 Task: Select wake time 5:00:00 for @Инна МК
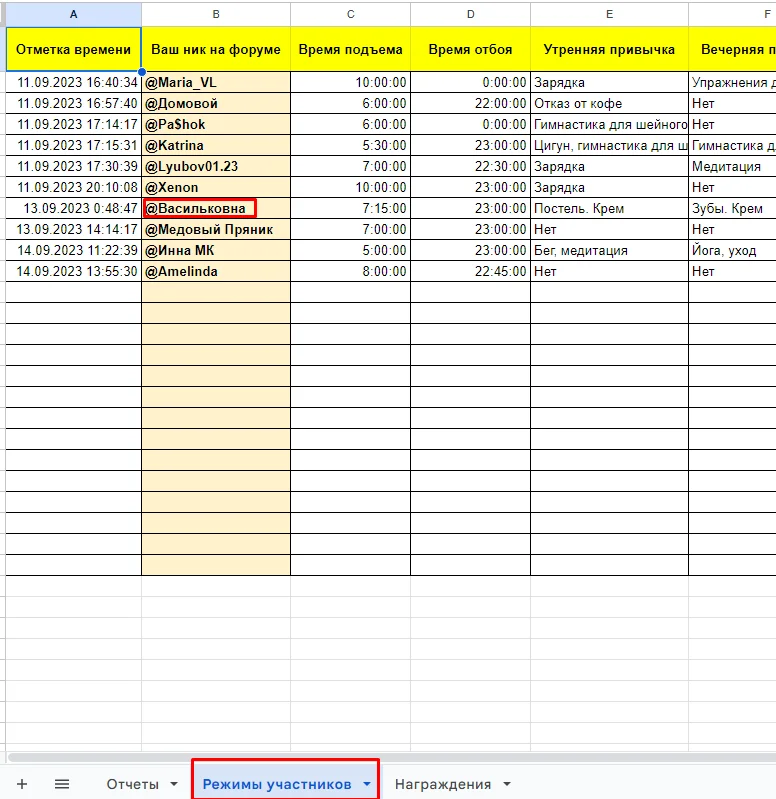point(351,250)
